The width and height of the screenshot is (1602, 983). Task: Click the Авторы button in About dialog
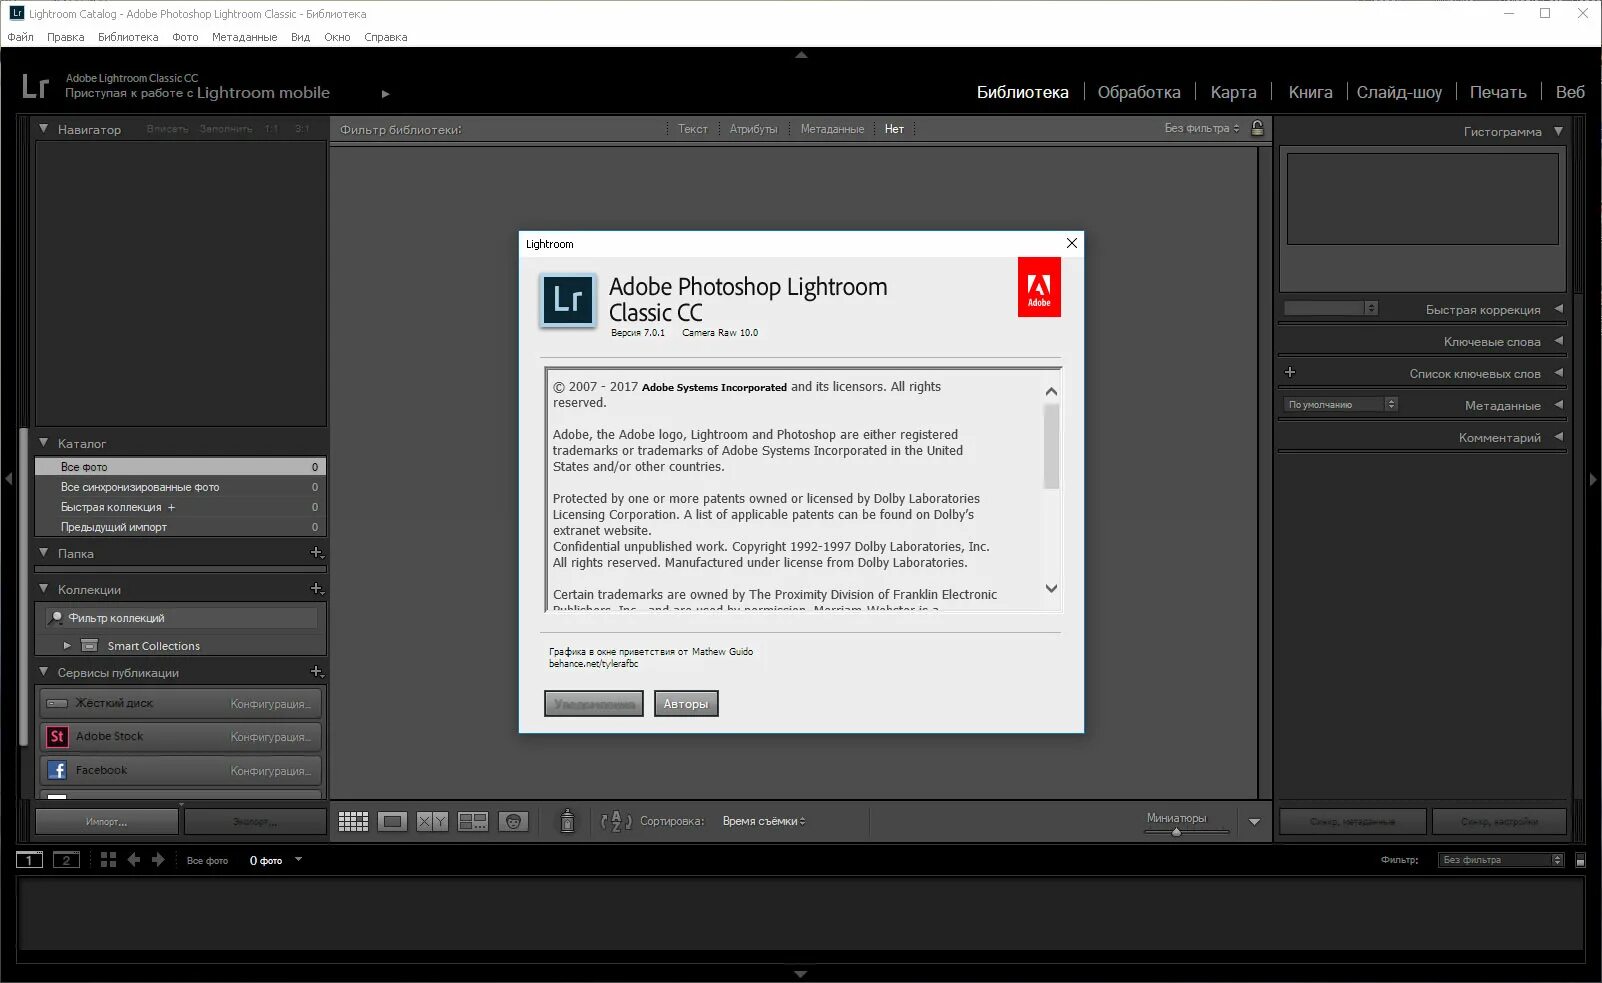click(686, 704)
